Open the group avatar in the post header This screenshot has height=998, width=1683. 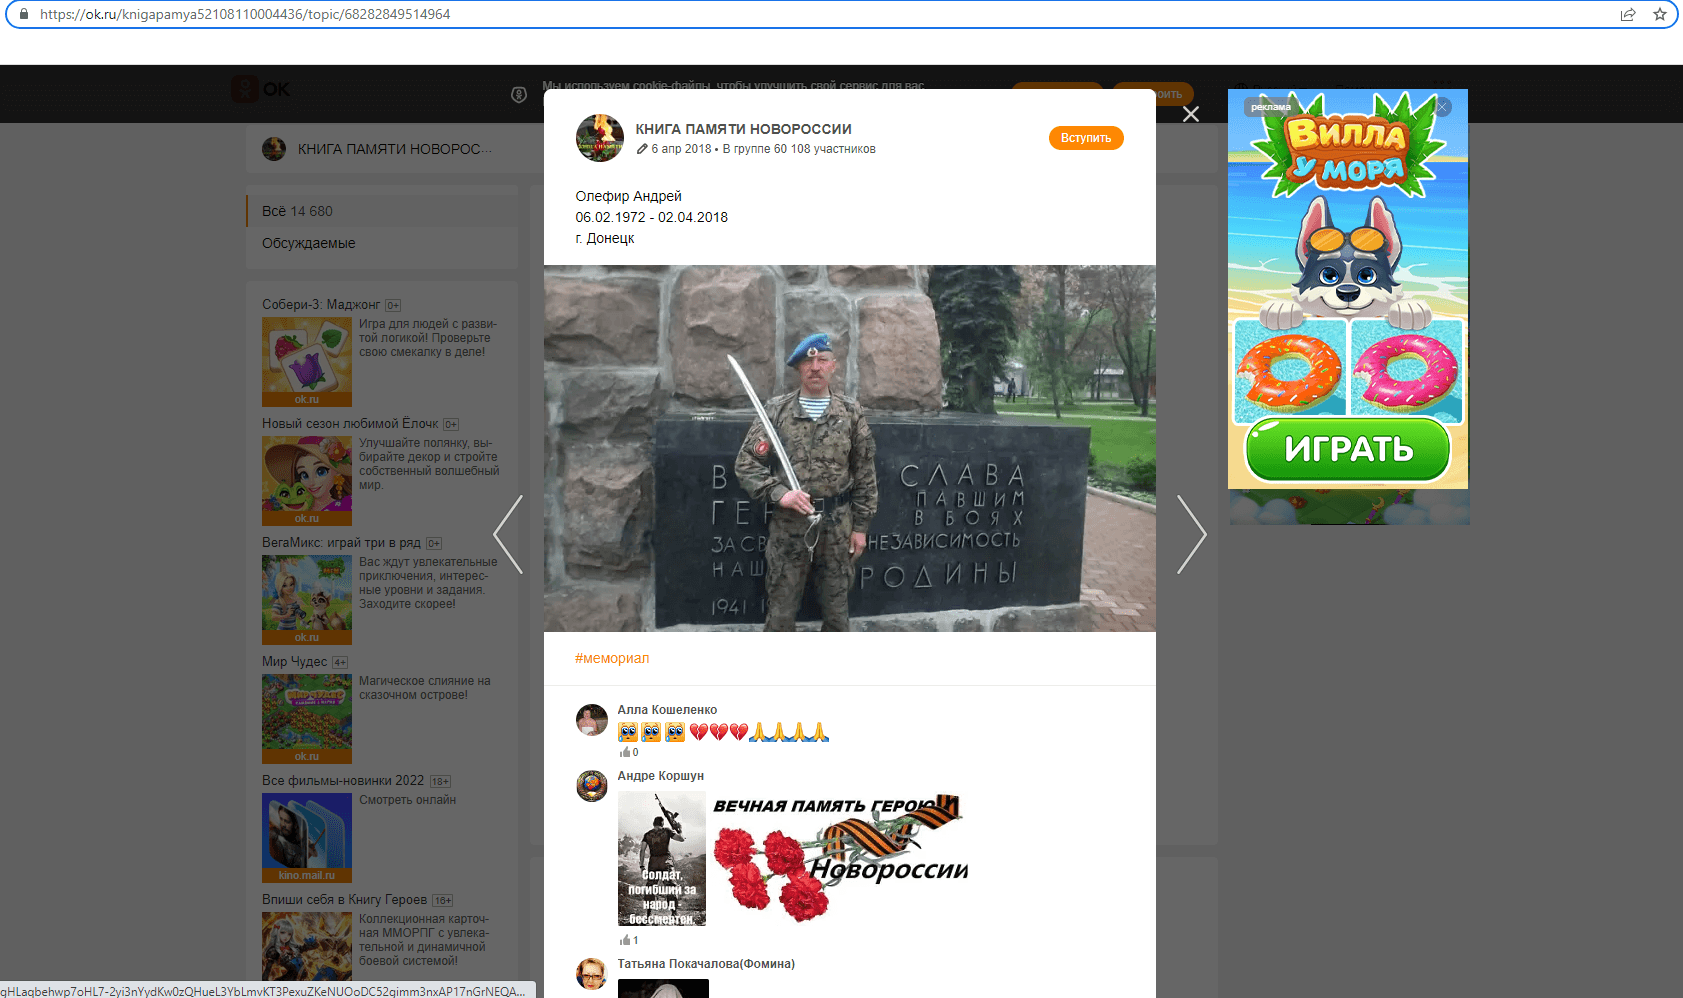point(600,138)
